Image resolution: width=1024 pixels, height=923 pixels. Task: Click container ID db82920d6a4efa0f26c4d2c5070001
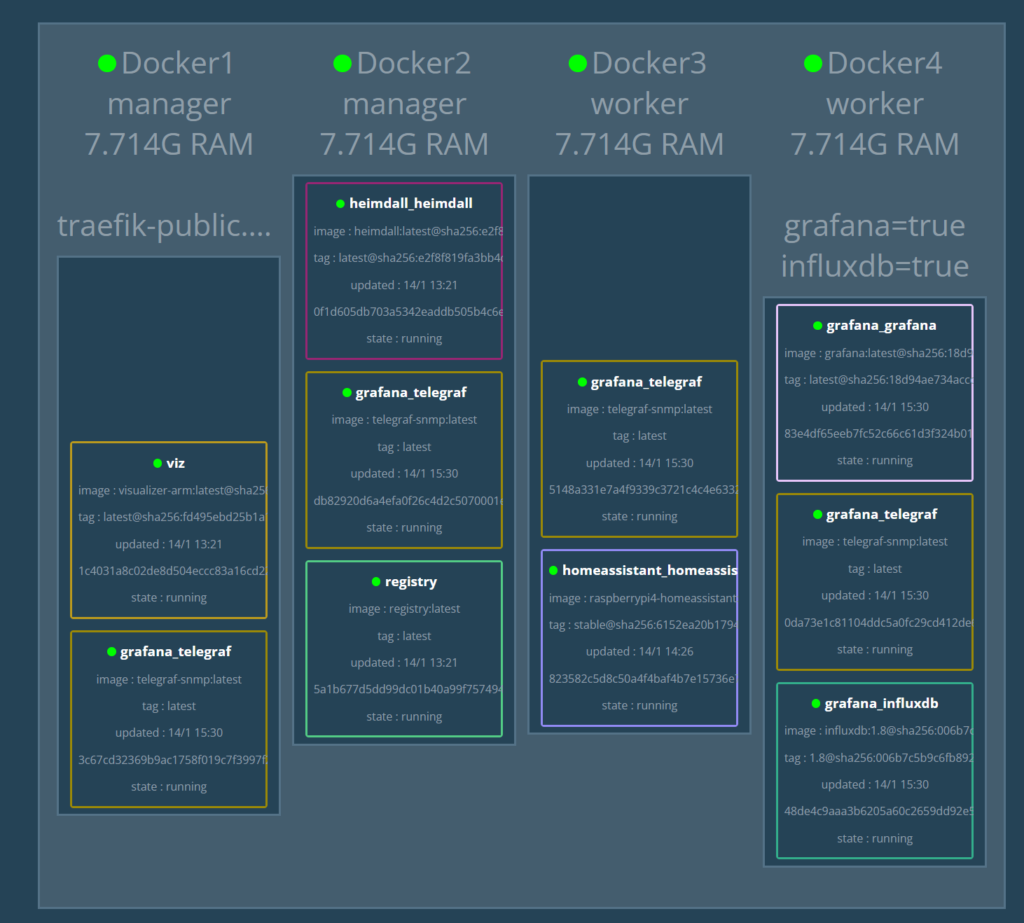tap(408, 501)
